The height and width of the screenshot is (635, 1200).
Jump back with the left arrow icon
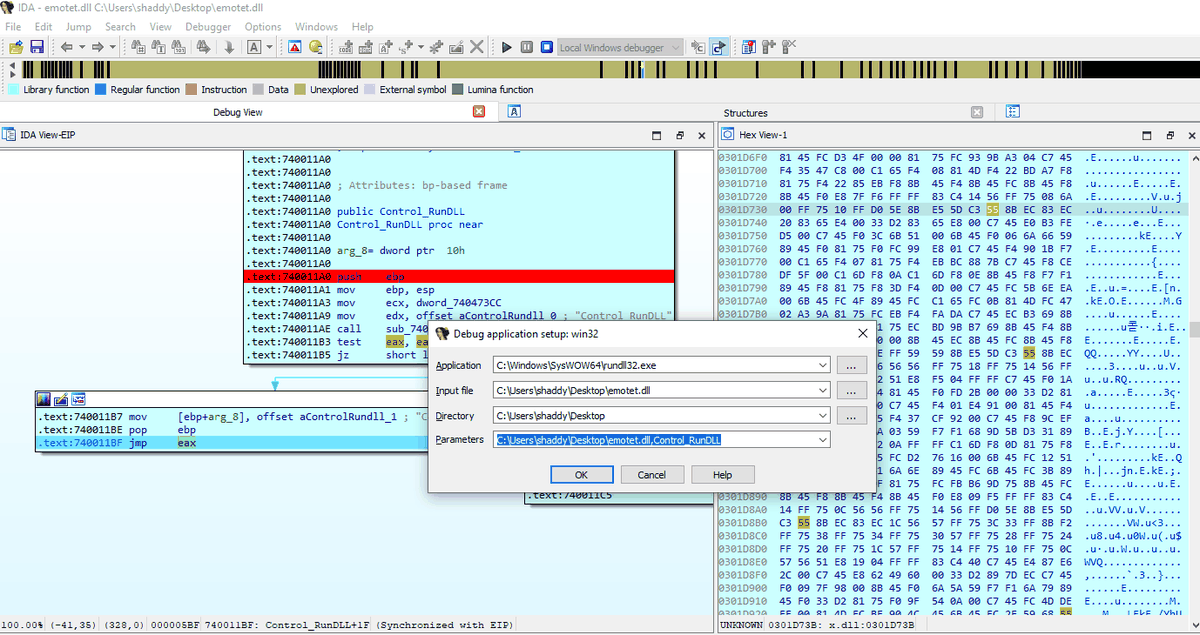click(67, 47)
